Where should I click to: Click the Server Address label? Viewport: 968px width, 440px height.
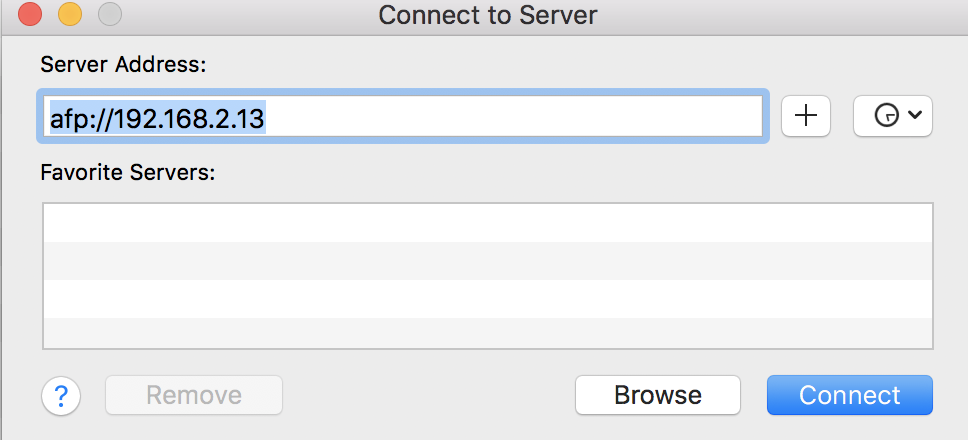tap(123, 64)
